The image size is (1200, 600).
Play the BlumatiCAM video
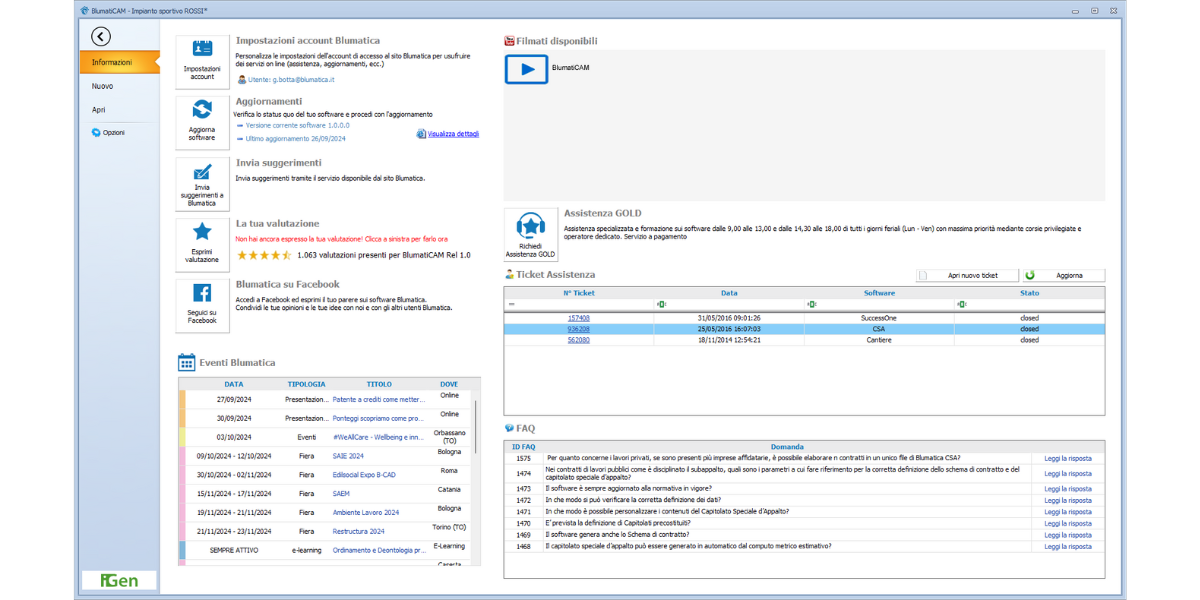click(x=526, y=68)
